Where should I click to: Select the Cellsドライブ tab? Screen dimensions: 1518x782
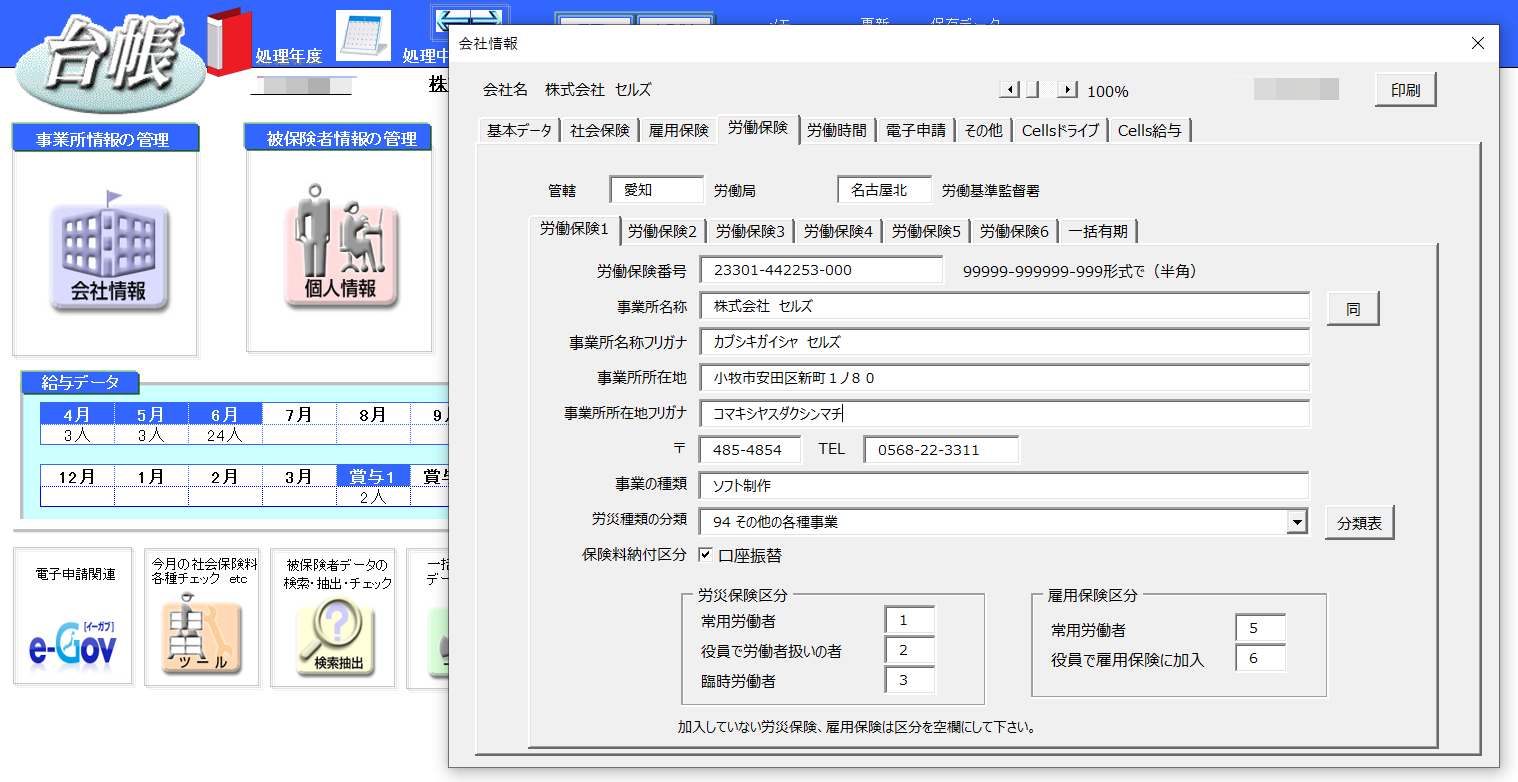click(1060, 131)
